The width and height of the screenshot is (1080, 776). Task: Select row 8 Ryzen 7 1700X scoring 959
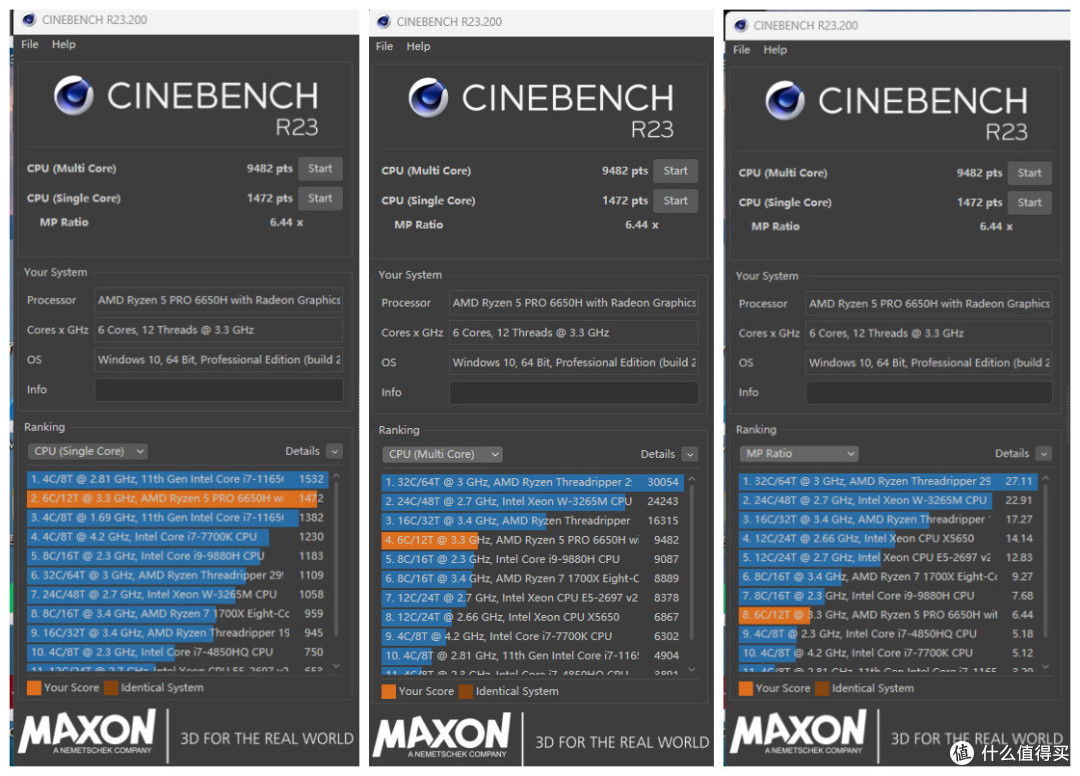point(178,614)
